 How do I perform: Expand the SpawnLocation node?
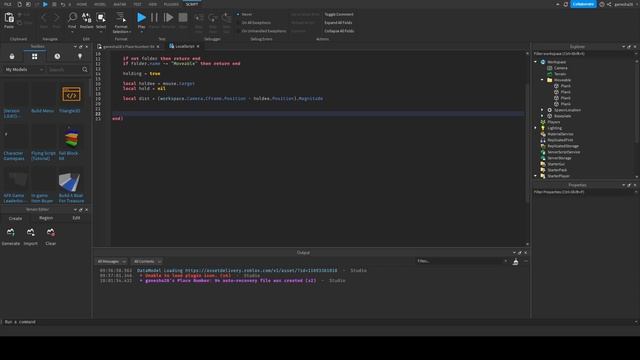point(542,110)
